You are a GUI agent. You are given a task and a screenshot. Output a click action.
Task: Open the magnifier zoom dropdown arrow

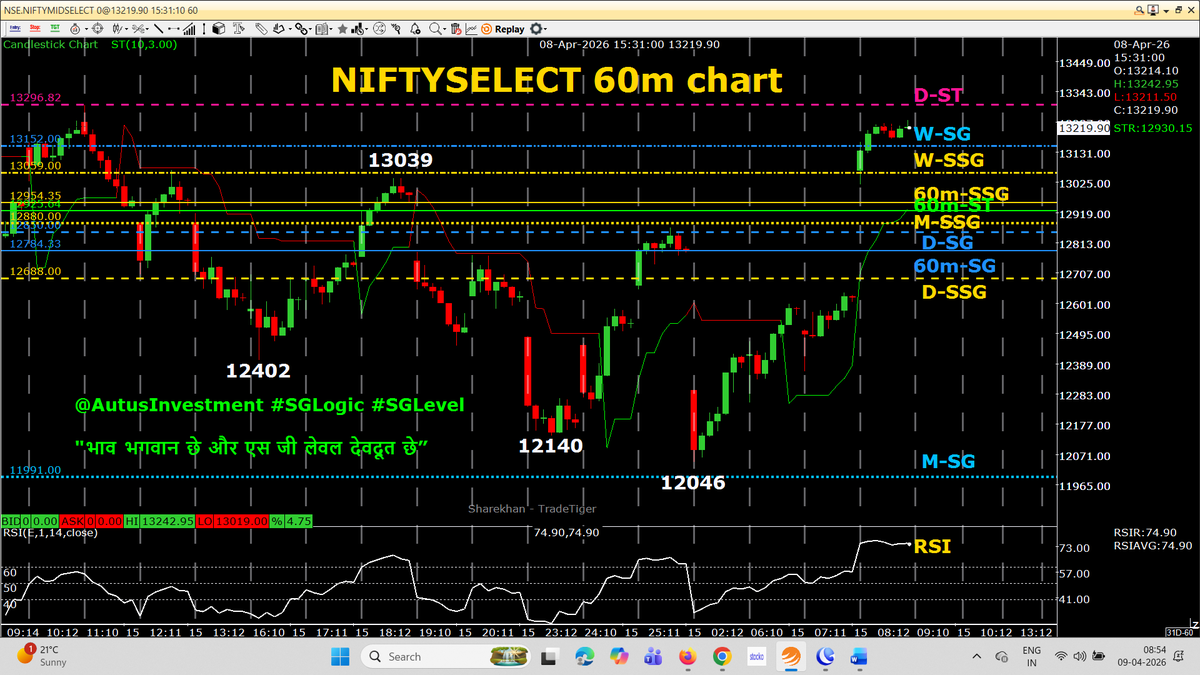pos(444,30)
